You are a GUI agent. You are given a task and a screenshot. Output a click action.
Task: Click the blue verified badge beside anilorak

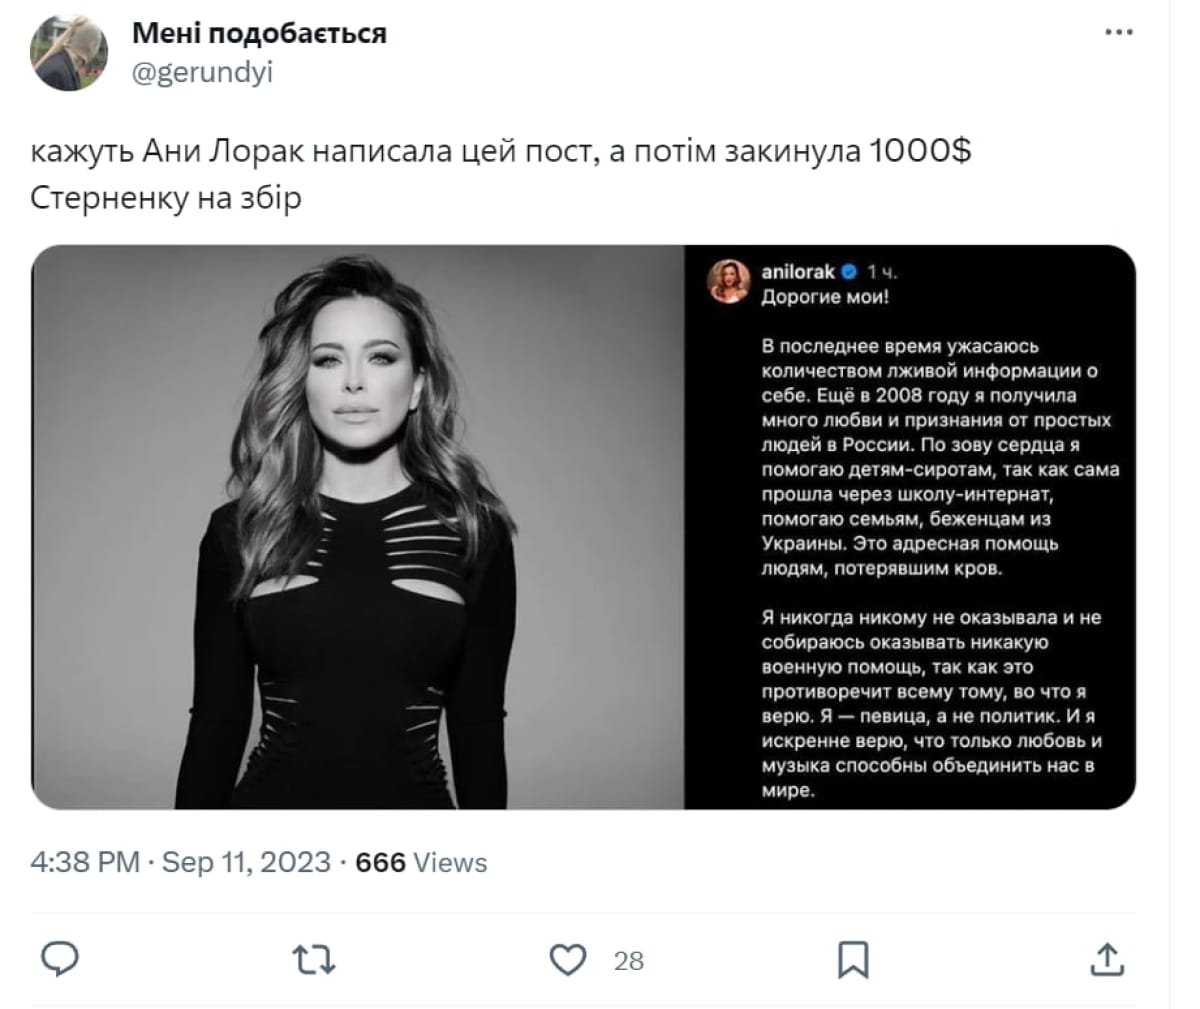click(x=850, y=272)
